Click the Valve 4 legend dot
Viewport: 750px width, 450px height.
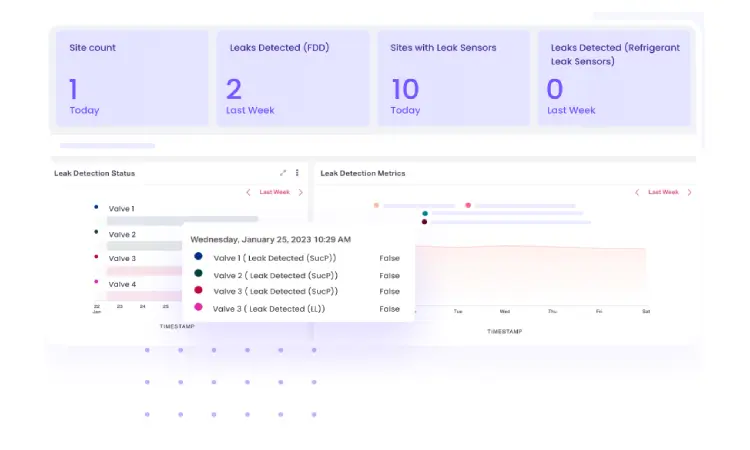96,282
